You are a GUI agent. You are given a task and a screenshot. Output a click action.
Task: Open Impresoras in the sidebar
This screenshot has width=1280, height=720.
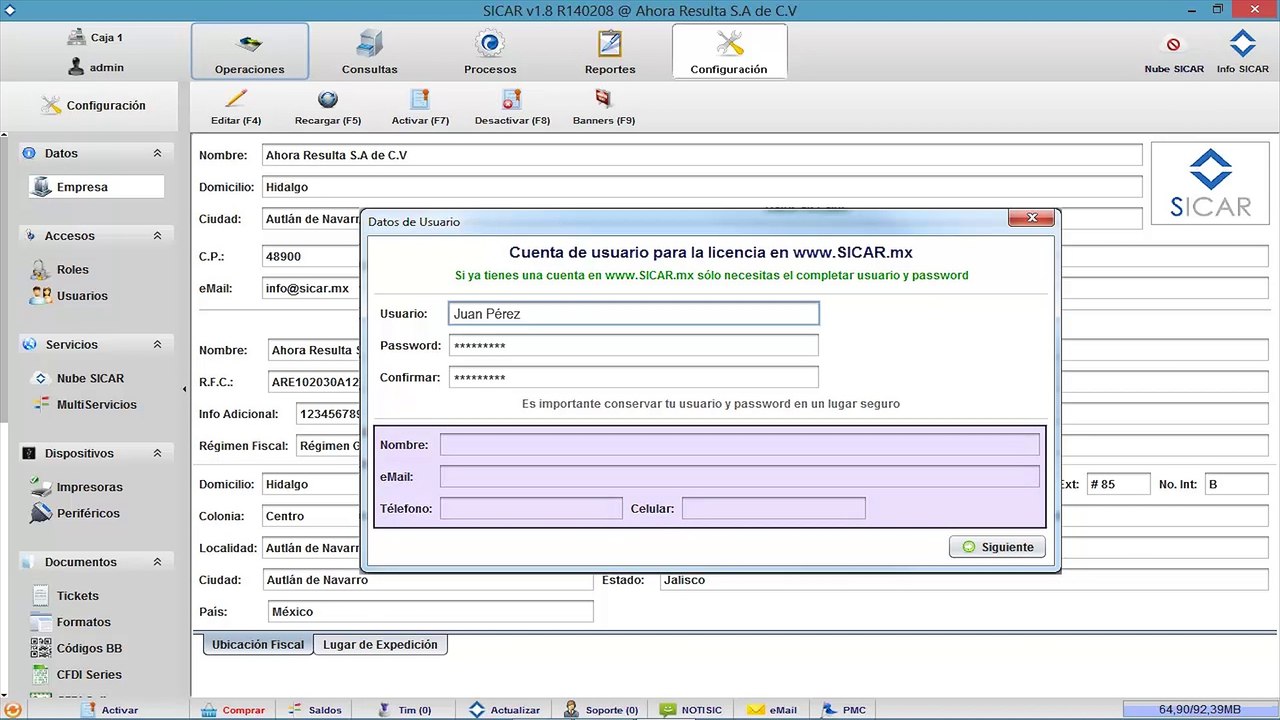coord(77,487)
